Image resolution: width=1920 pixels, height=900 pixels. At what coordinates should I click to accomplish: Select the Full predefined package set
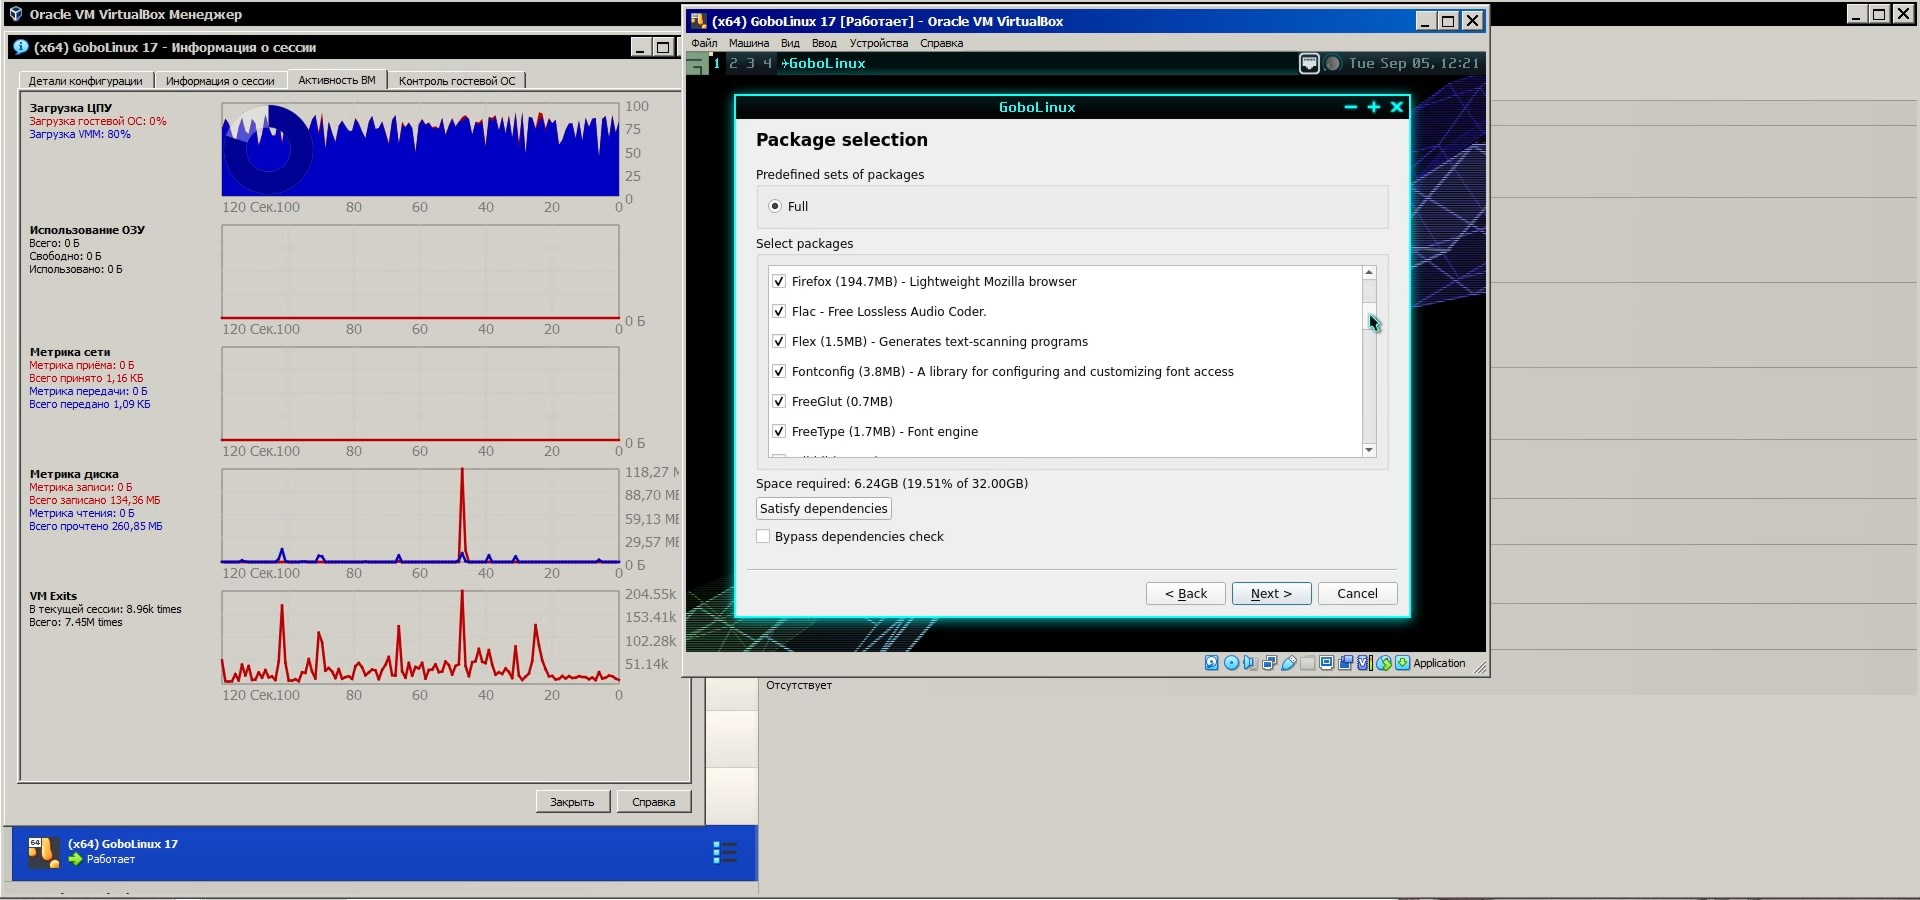point(775,207)
